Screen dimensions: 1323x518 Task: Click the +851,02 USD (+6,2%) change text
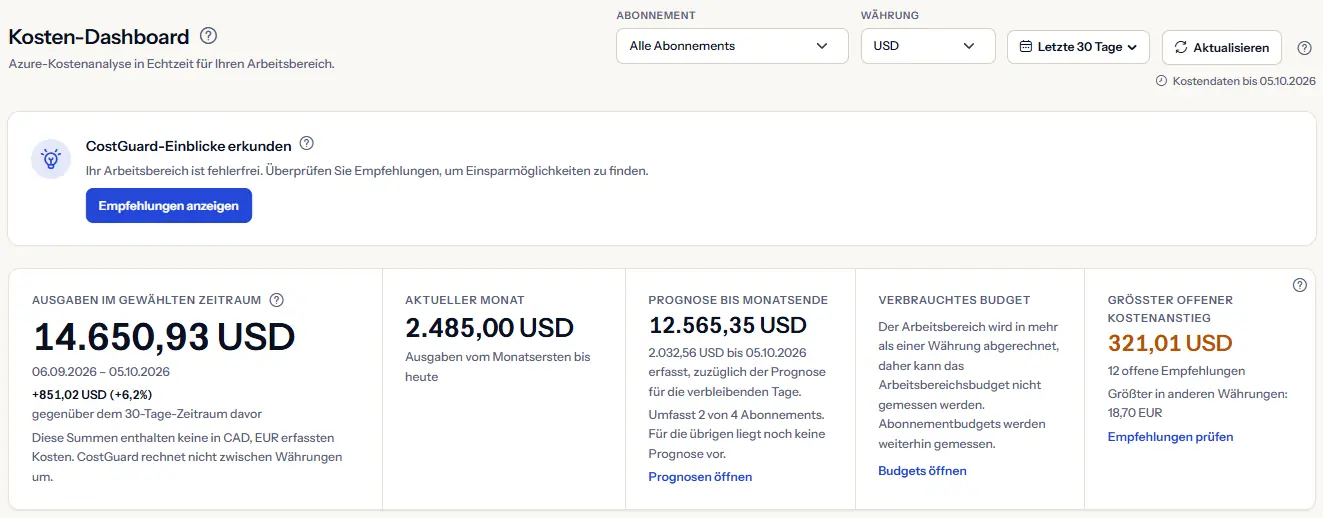[x=92, y=394]
